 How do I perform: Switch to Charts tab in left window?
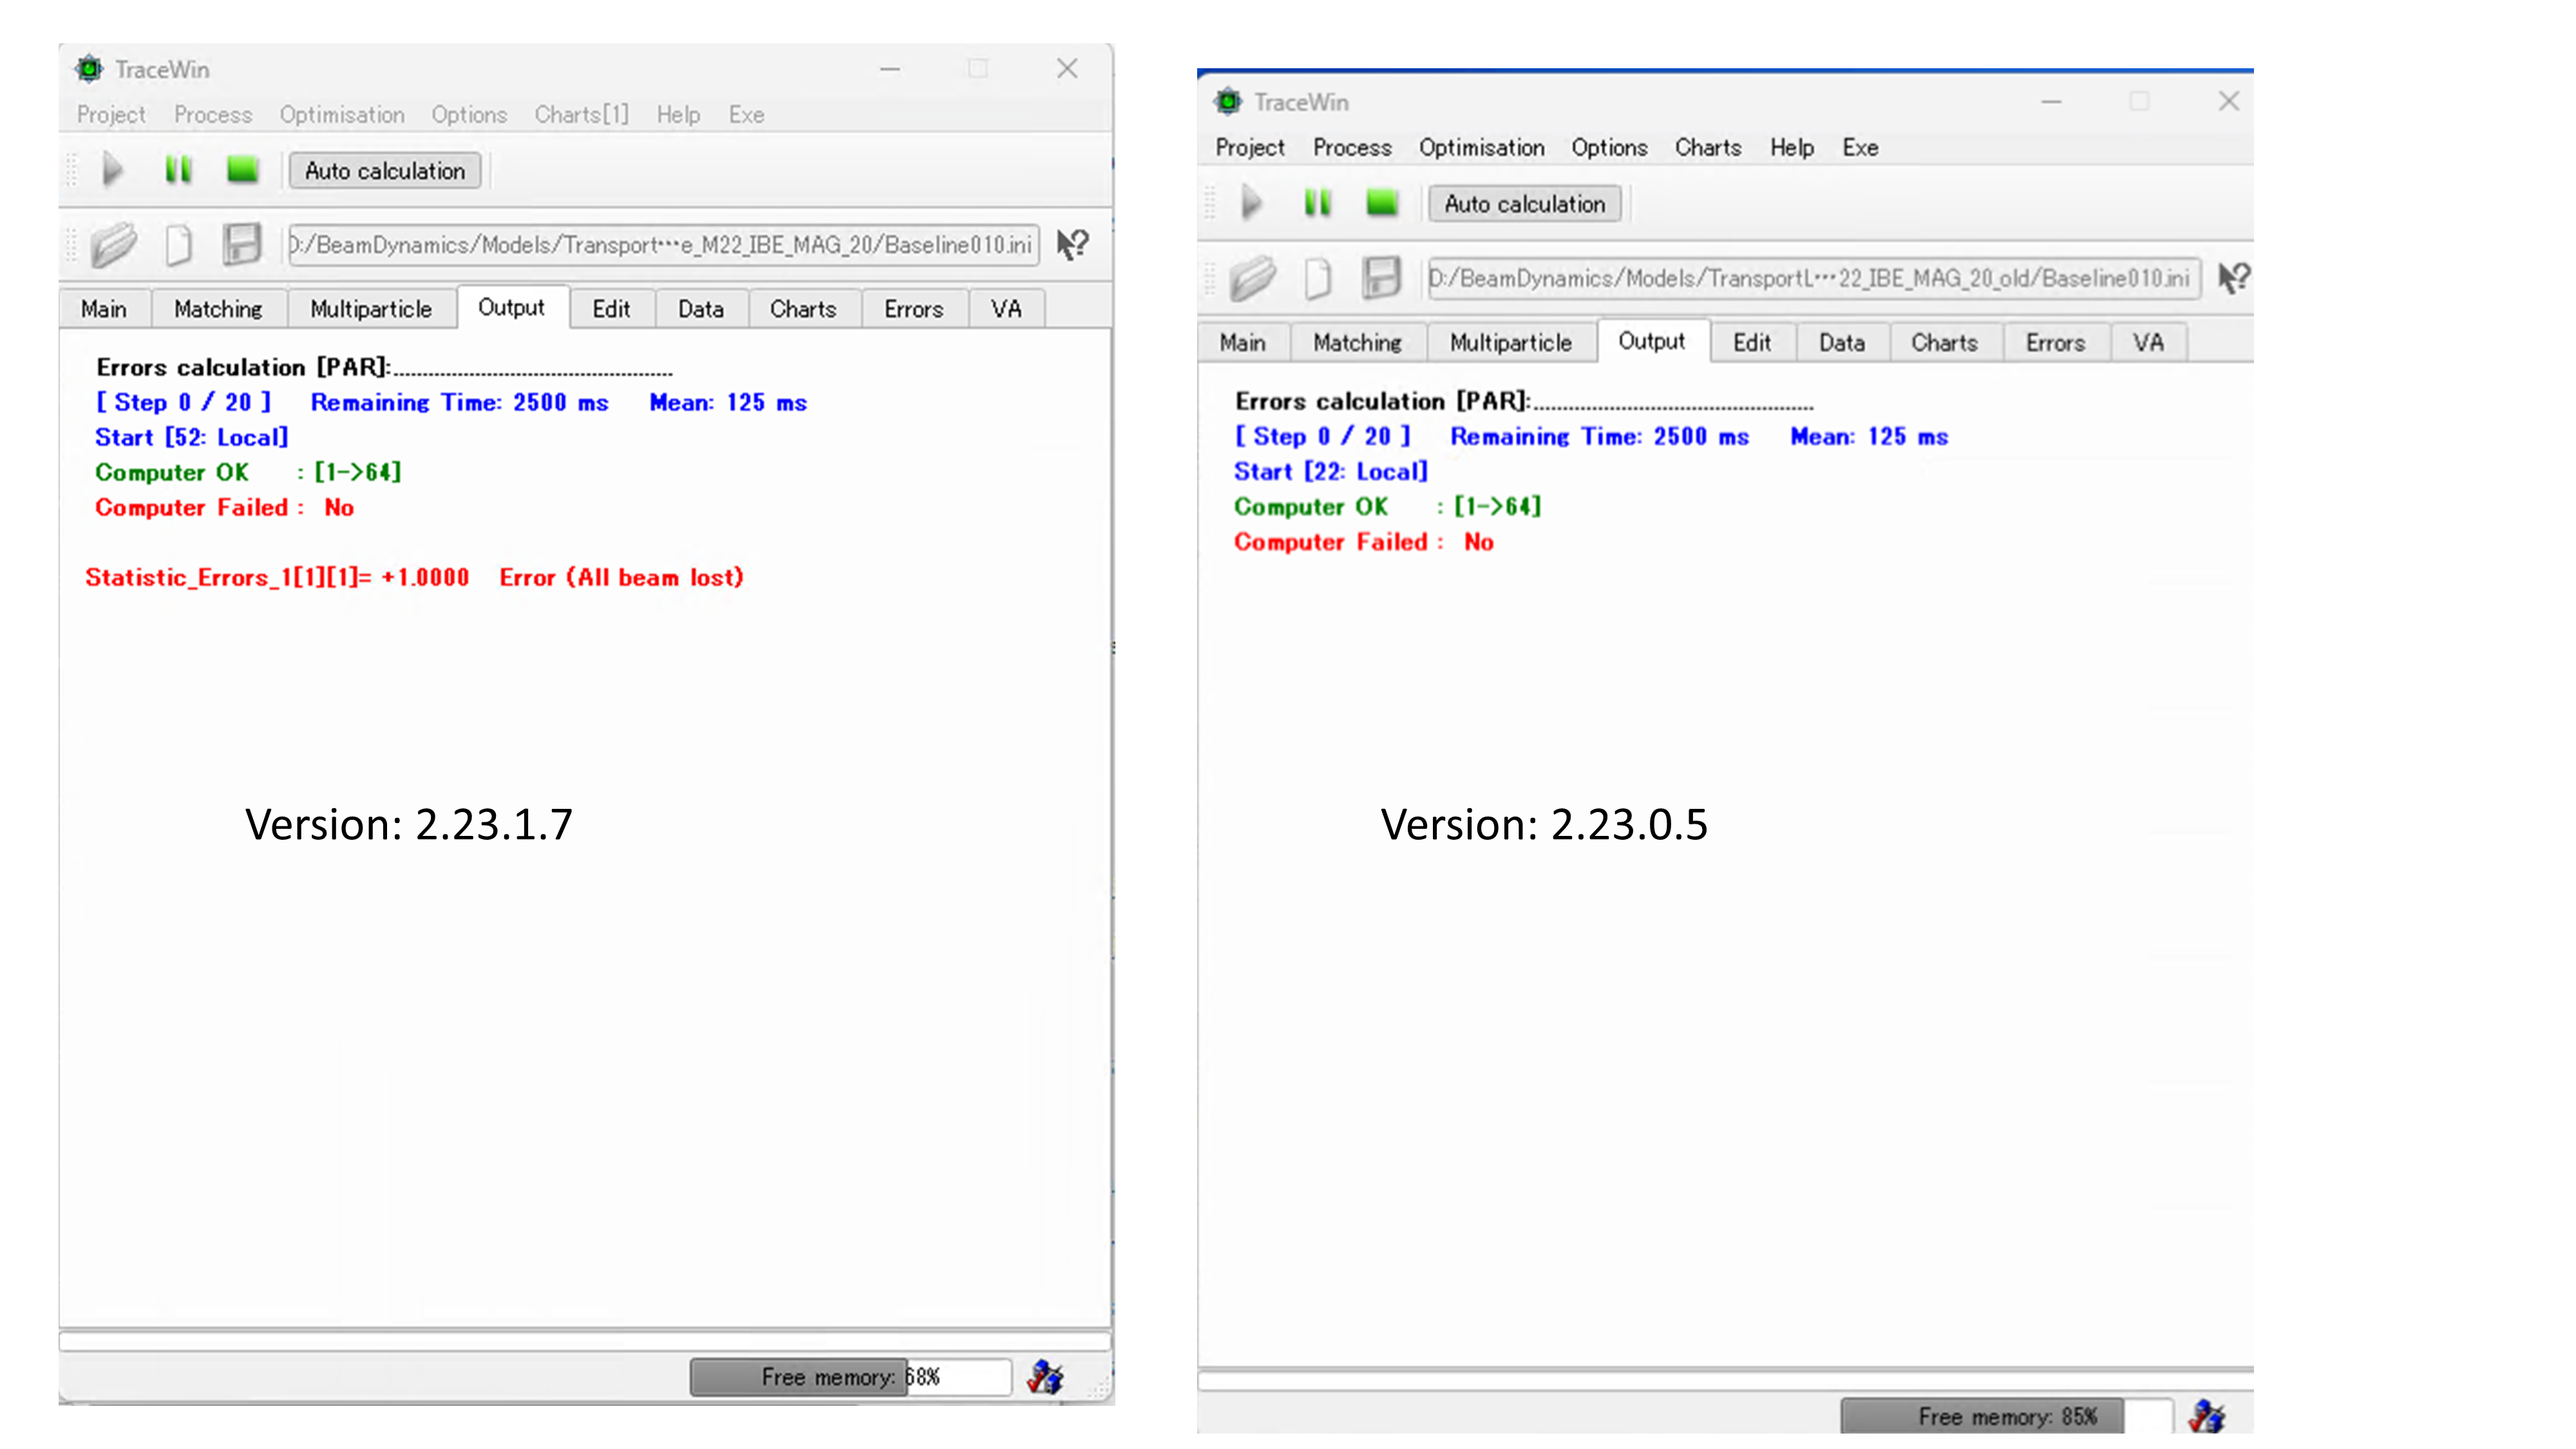(803, 309)
